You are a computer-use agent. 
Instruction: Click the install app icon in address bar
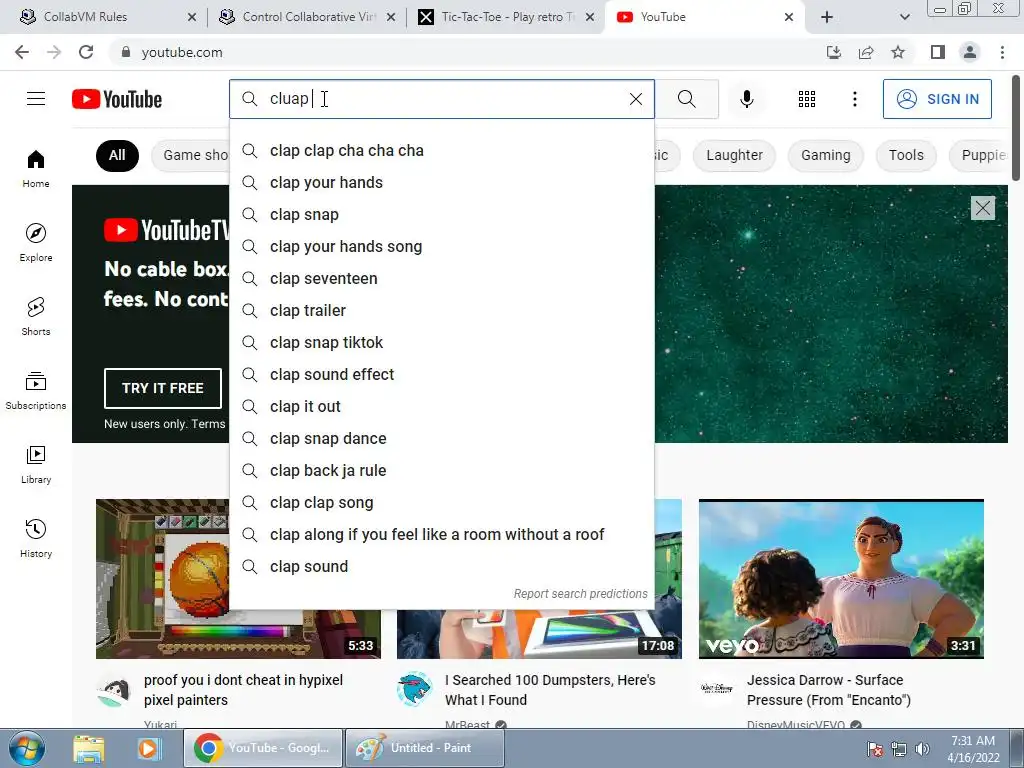coord(834,52)
